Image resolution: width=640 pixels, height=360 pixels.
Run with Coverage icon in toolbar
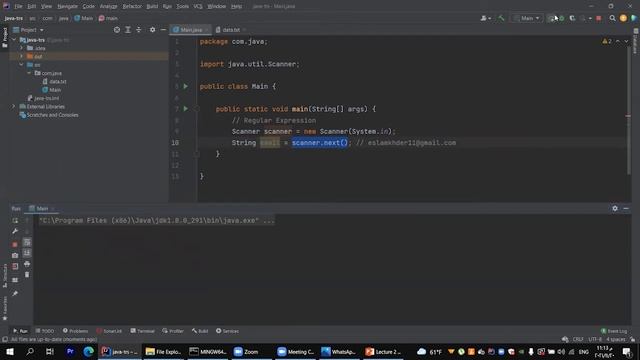click(x=572, y=18)
